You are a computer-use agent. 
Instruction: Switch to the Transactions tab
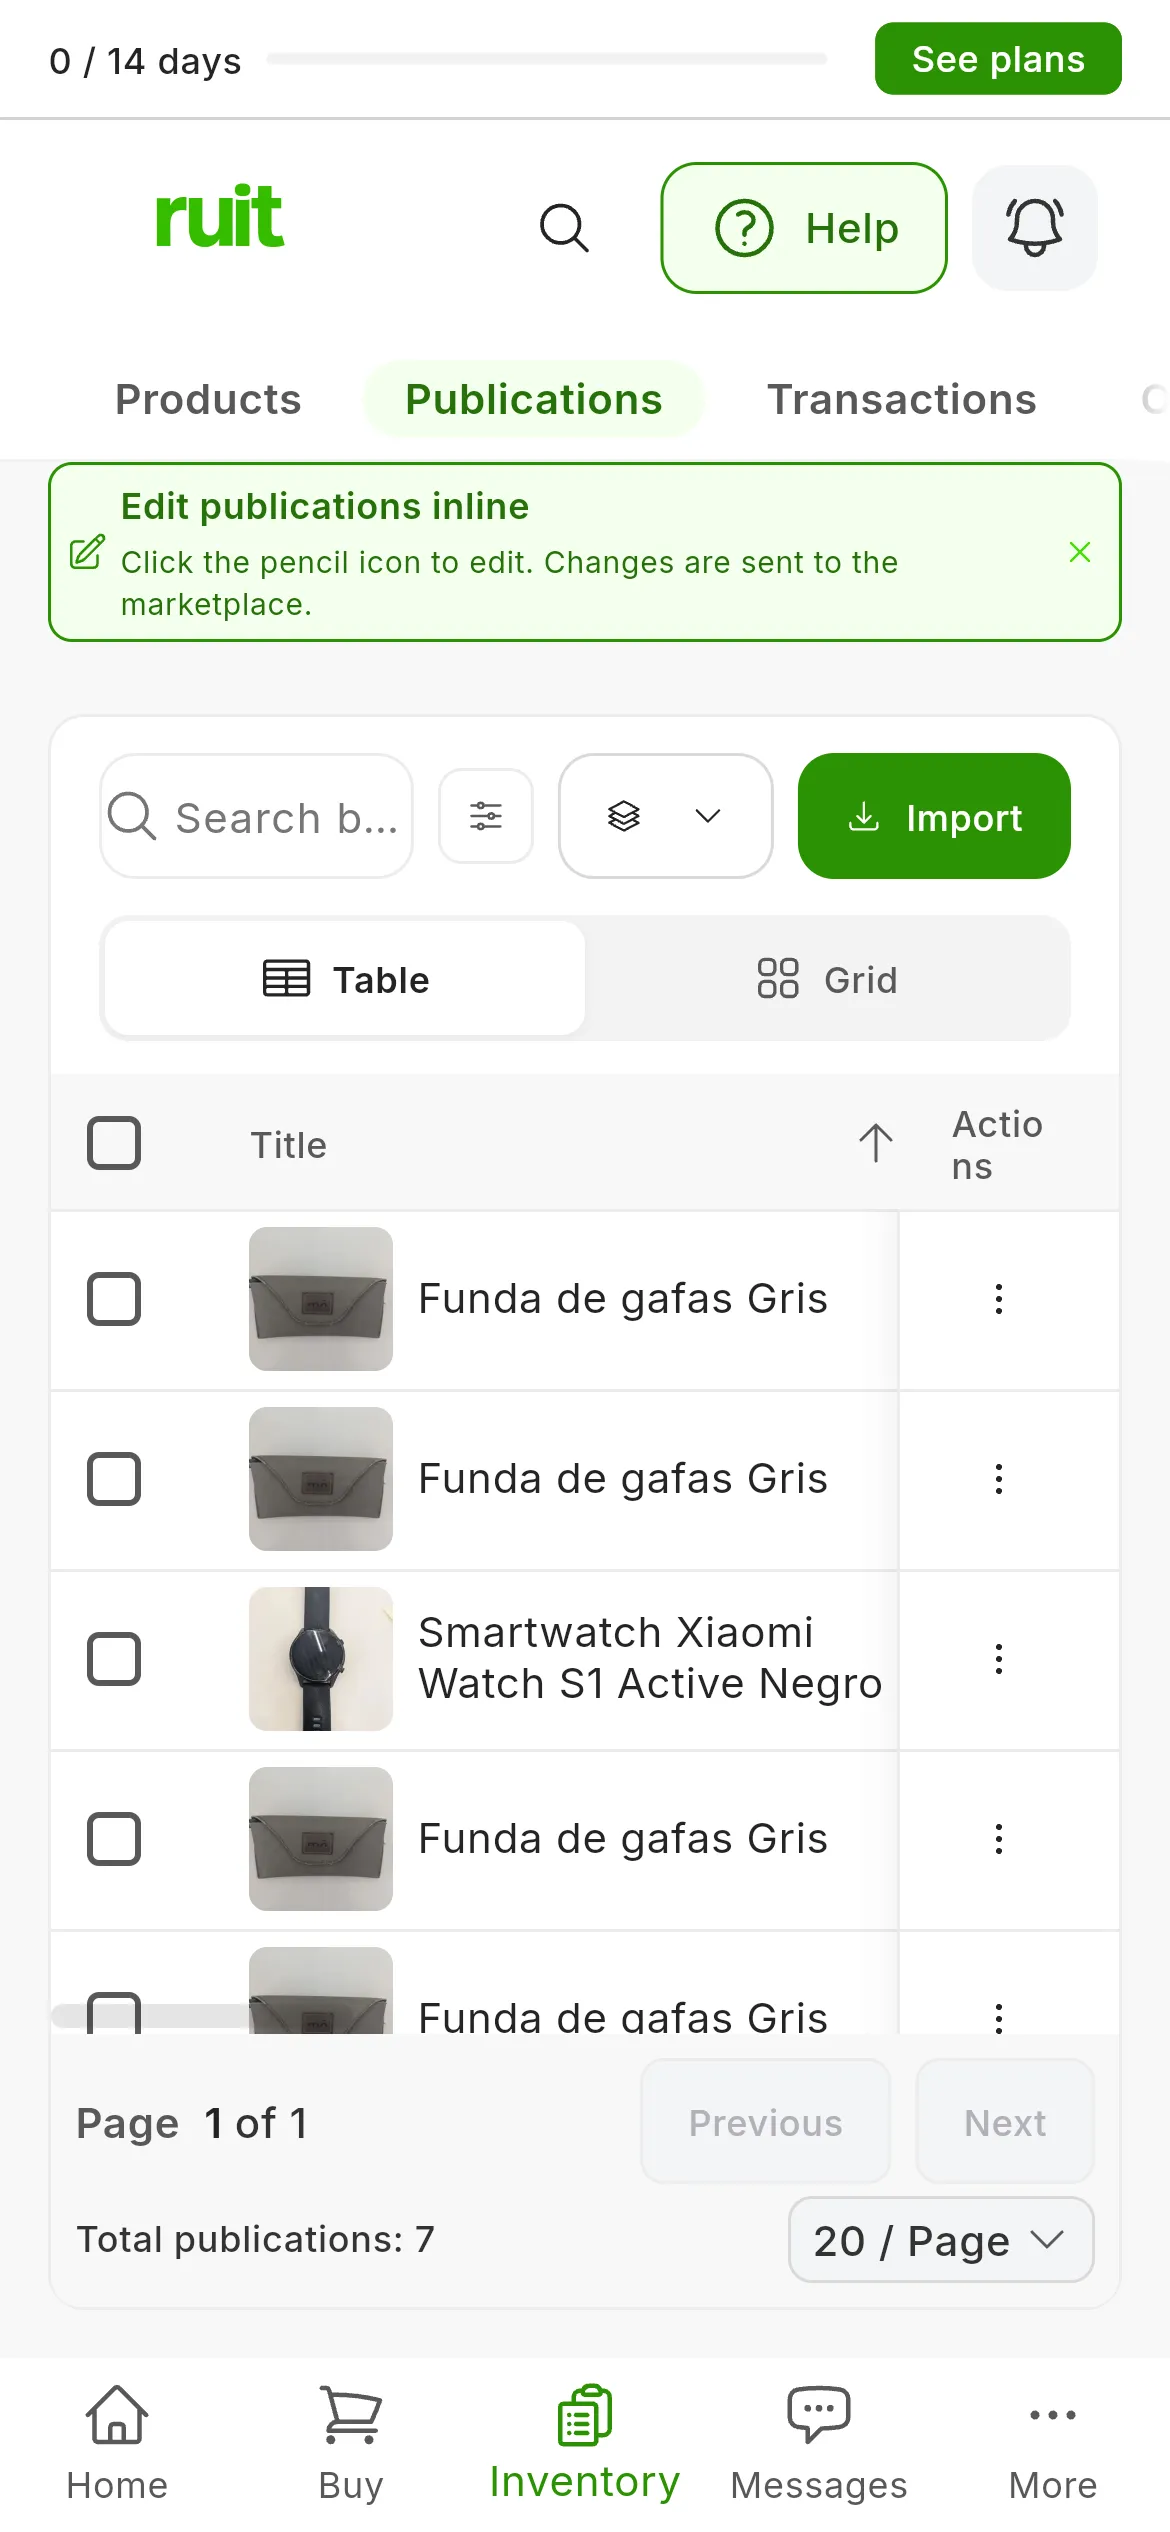[902, 399]
